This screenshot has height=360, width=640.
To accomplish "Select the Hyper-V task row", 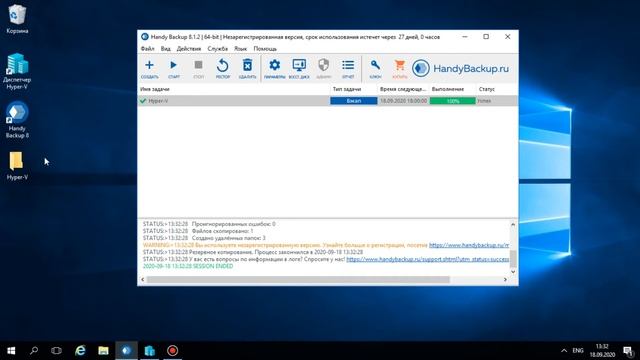I will 328,101.
